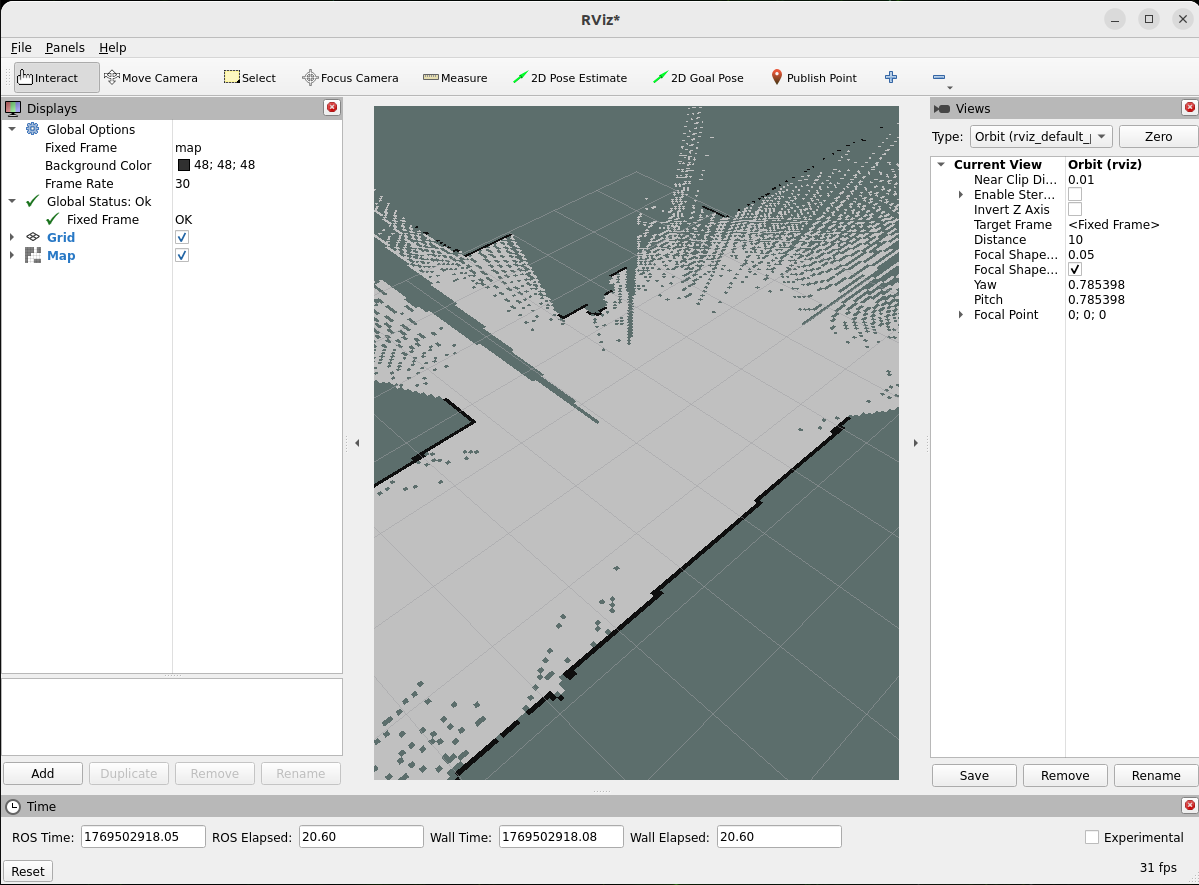
Task: Select the 2D Goal Pose tool
Action: coord(698,78)
